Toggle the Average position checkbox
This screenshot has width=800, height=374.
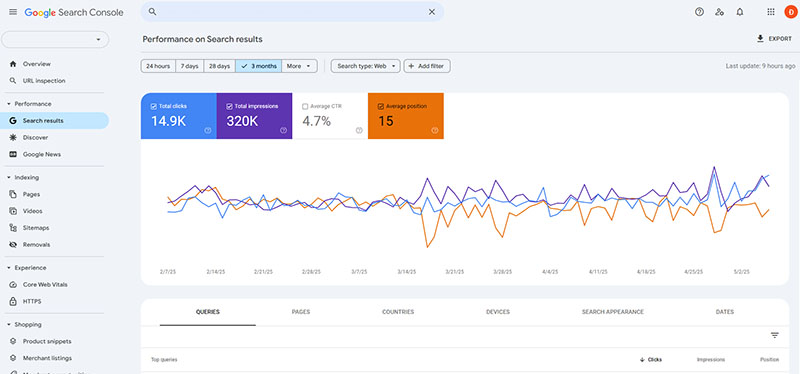(x=381, y=106)
